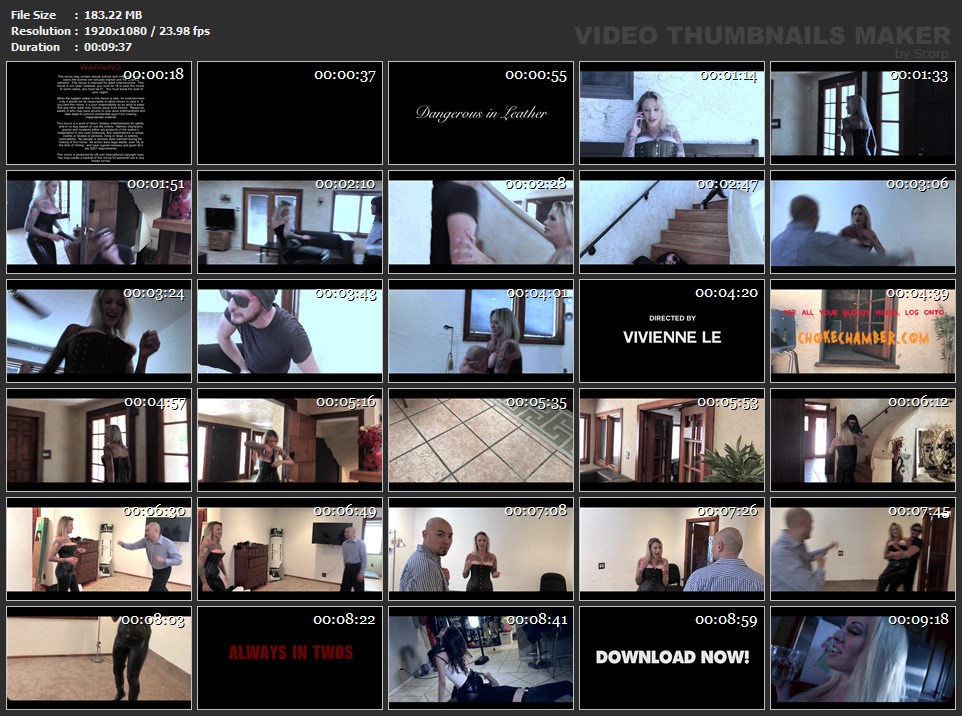The image size is (962, 716).
Task: Select the resolution text "1920x1080 / 23.98 fps"
Action: 147,31
